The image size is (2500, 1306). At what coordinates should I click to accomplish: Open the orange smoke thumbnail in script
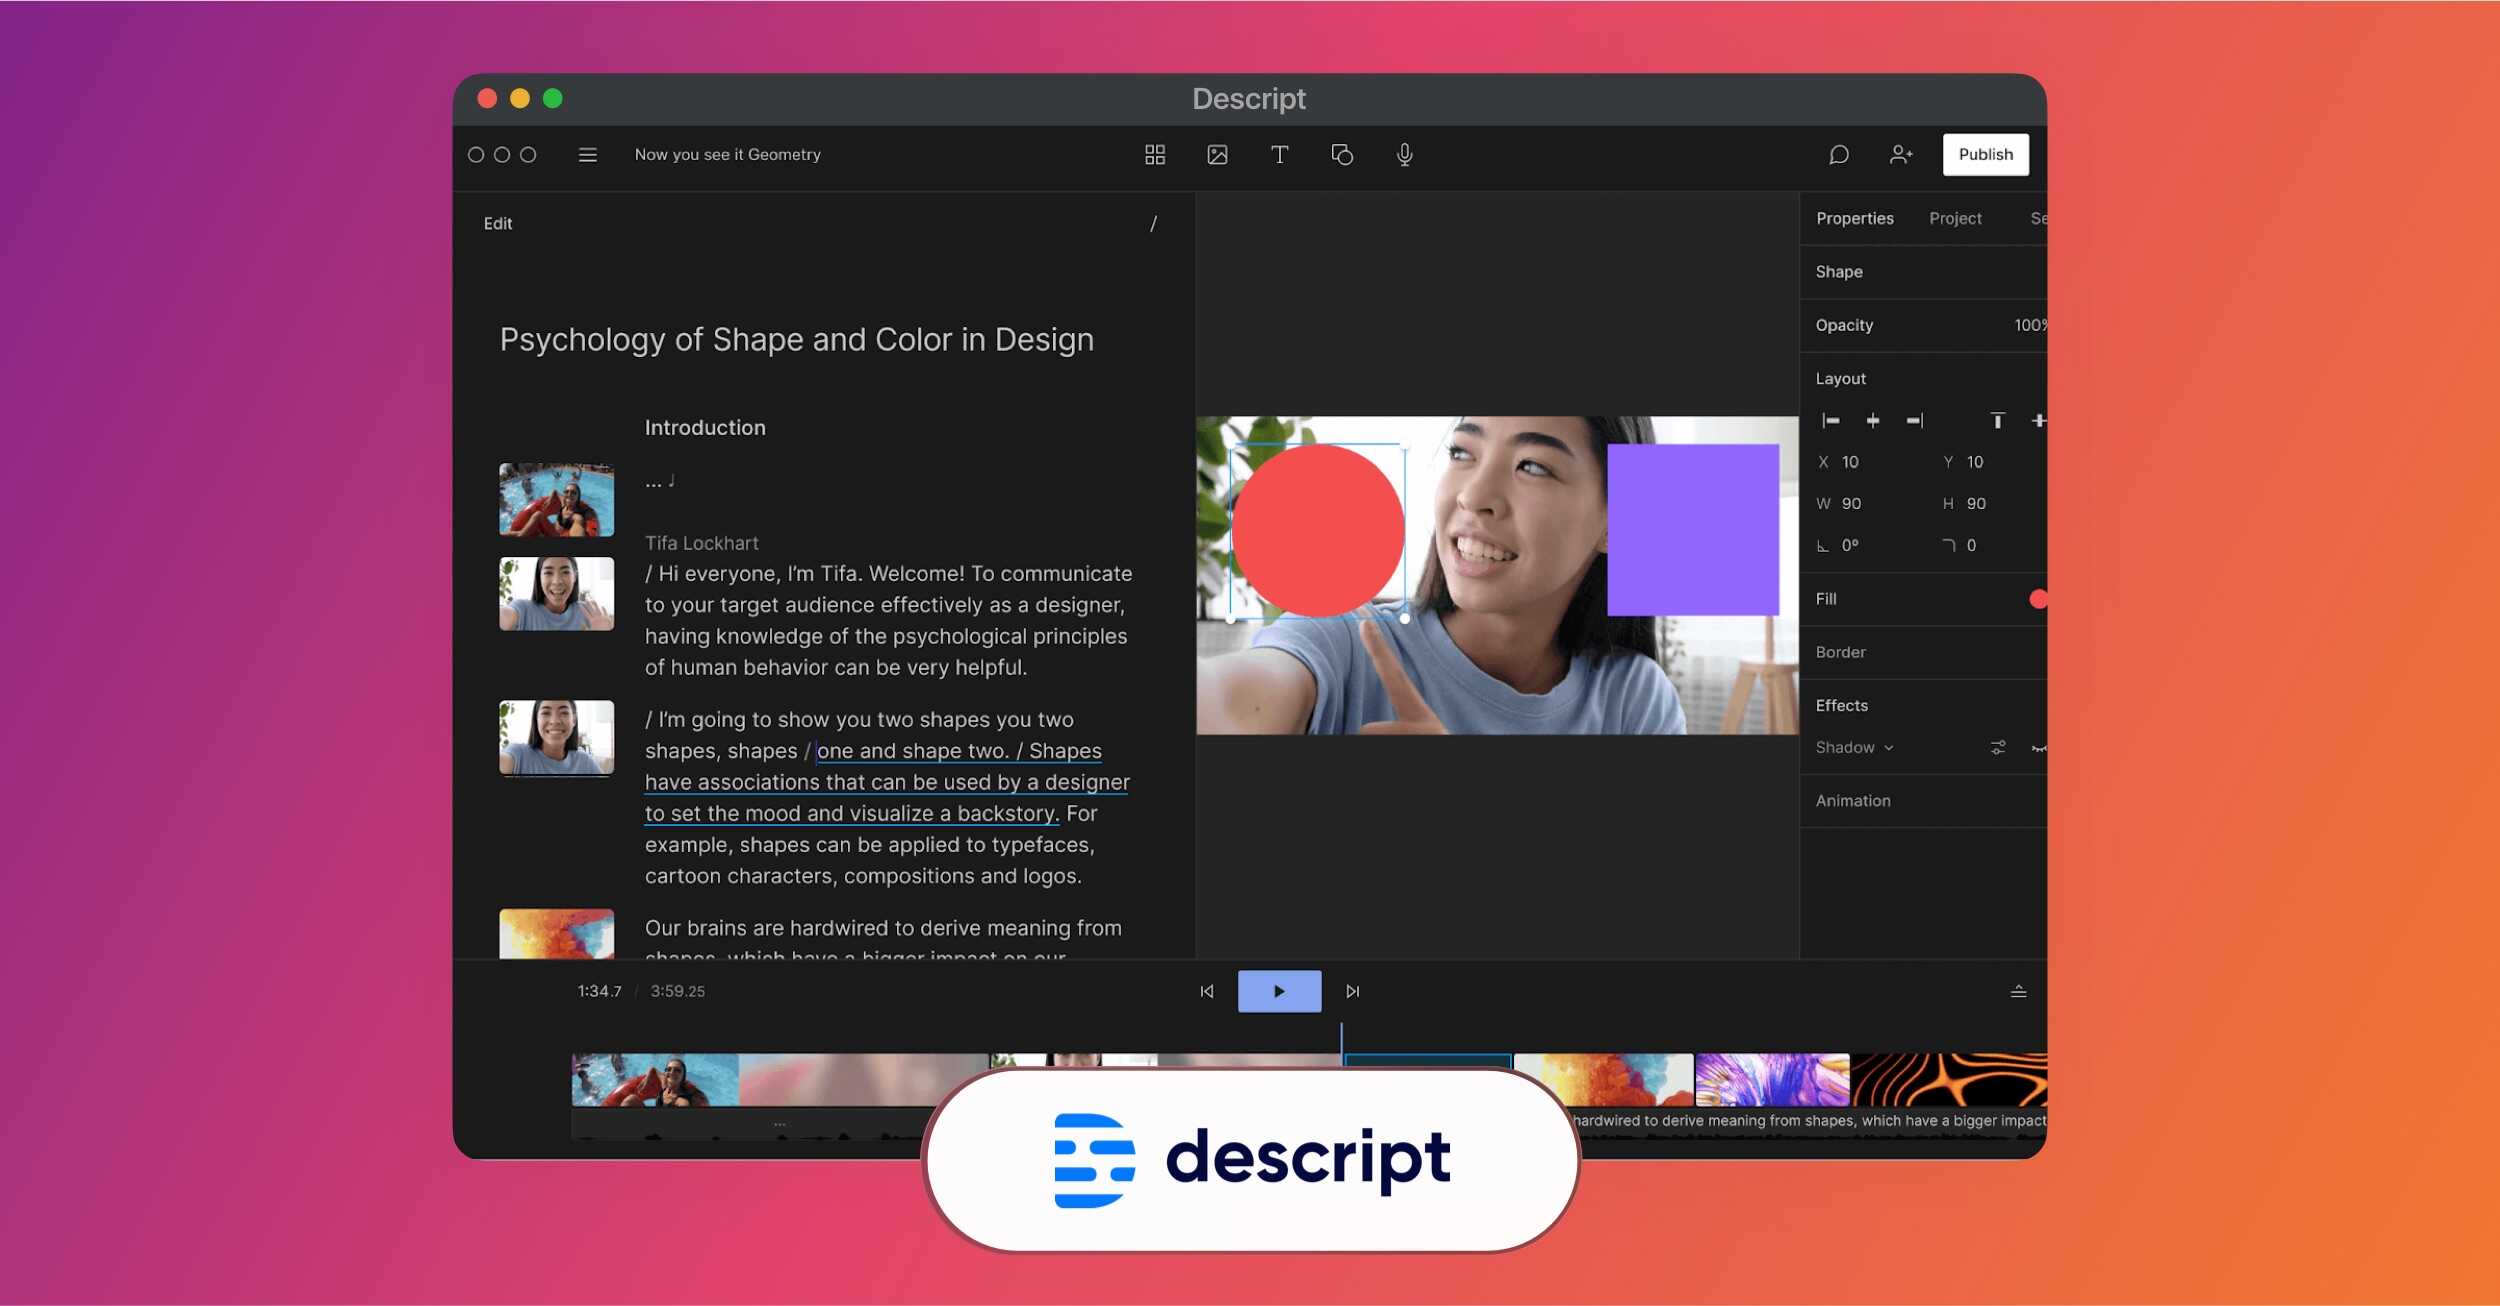coord(556,934)
